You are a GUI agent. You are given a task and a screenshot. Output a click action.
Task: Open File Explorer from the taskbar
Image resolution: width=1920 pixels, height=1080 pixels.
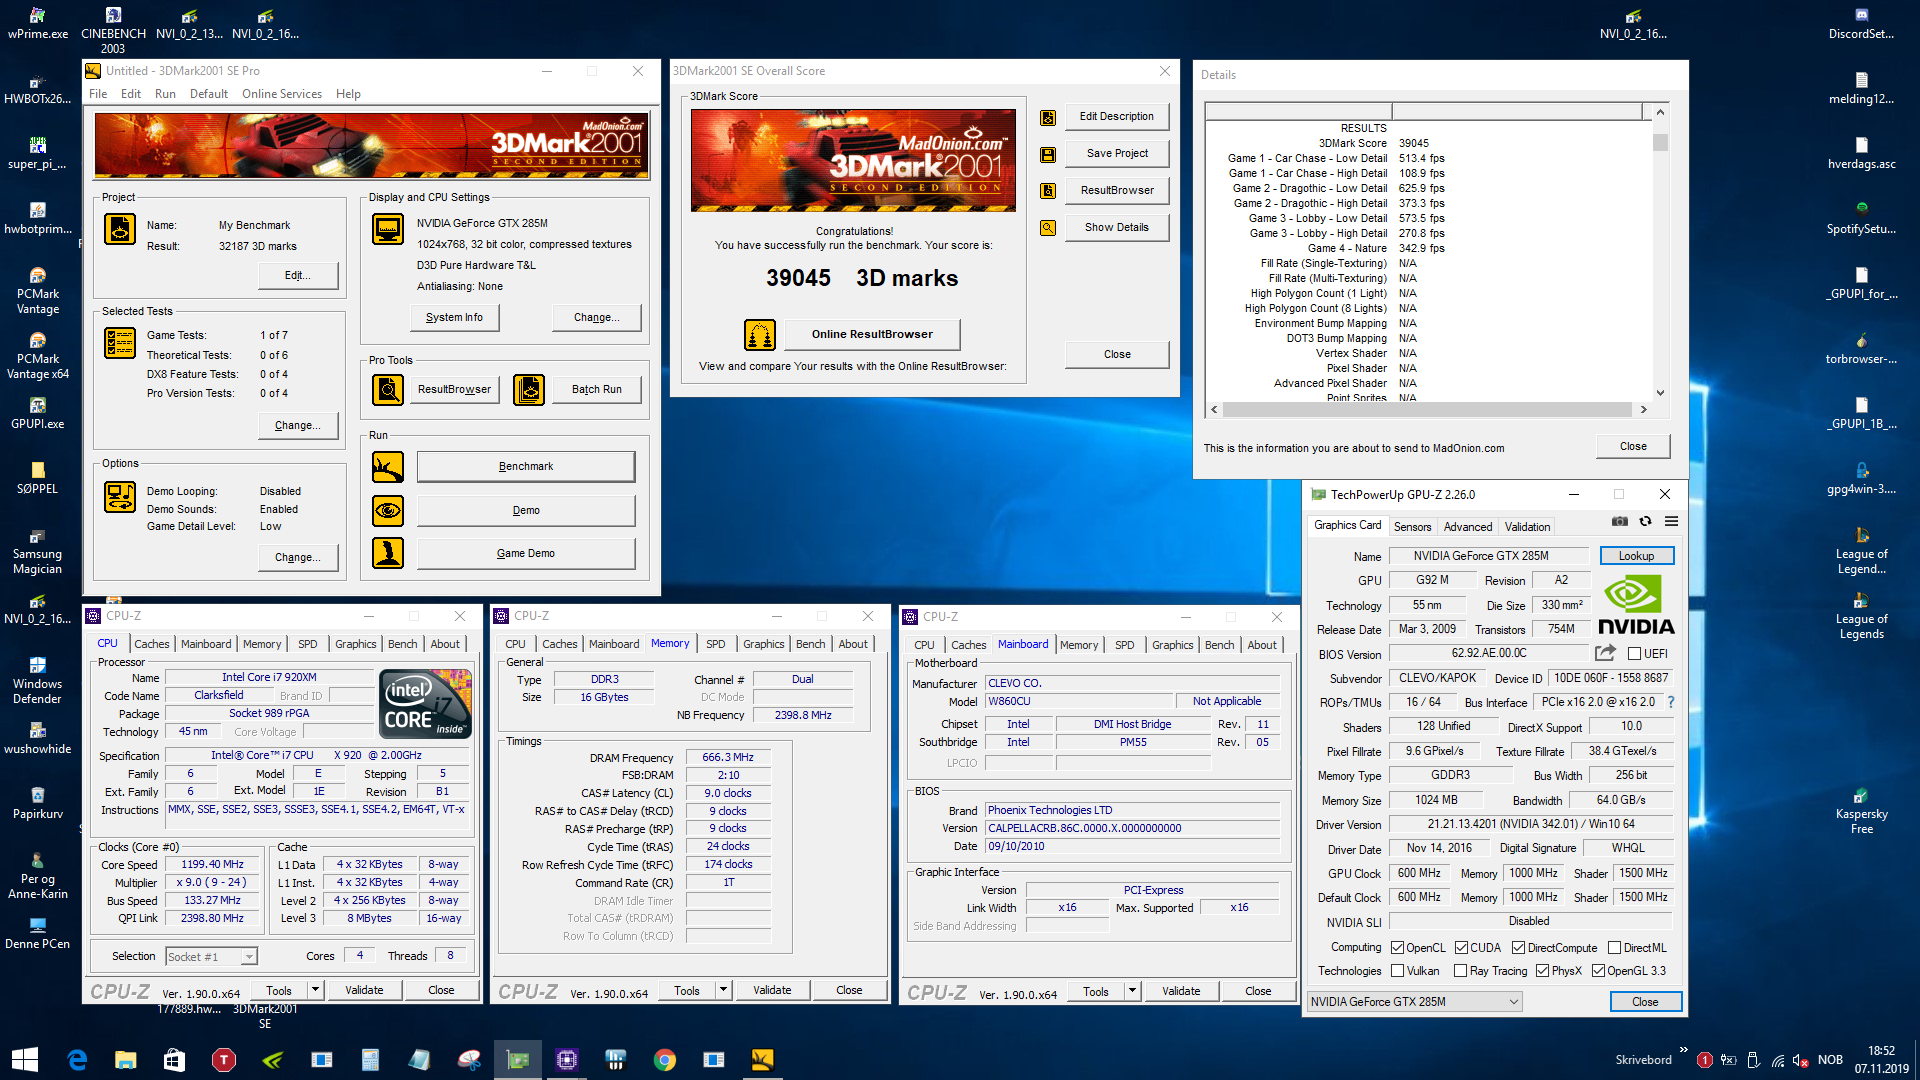(126, 1060)
